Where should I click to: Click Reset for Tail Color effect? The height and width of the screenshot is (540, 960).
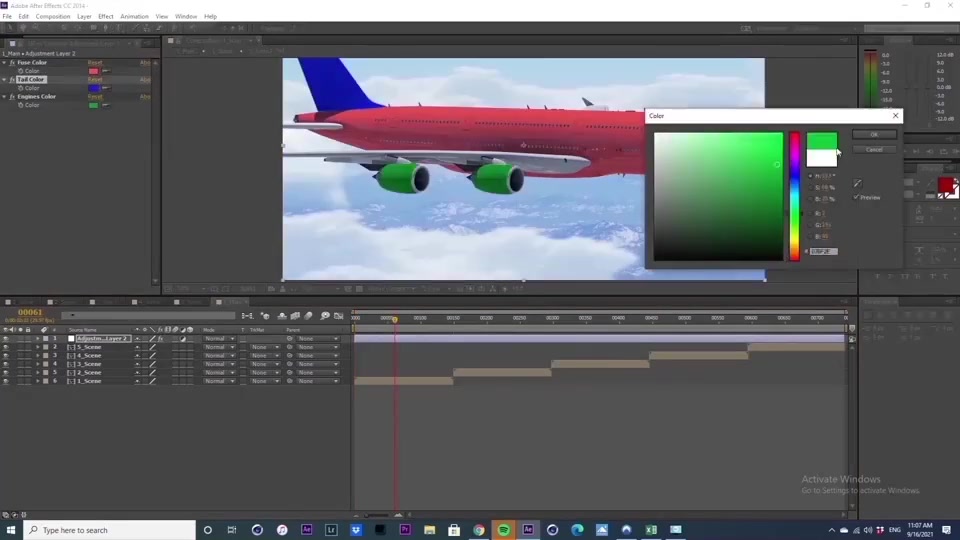tap(95, 80)
